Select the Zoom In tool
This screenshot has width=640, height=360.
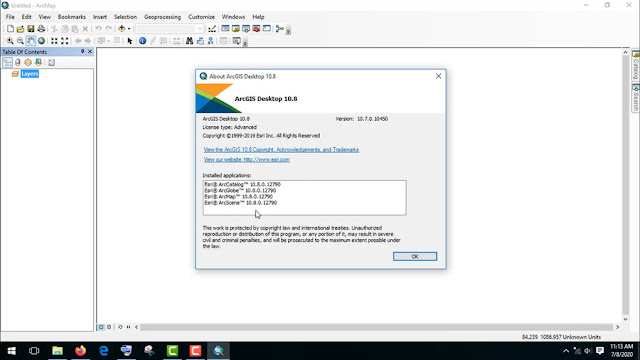tap(10, 41)
